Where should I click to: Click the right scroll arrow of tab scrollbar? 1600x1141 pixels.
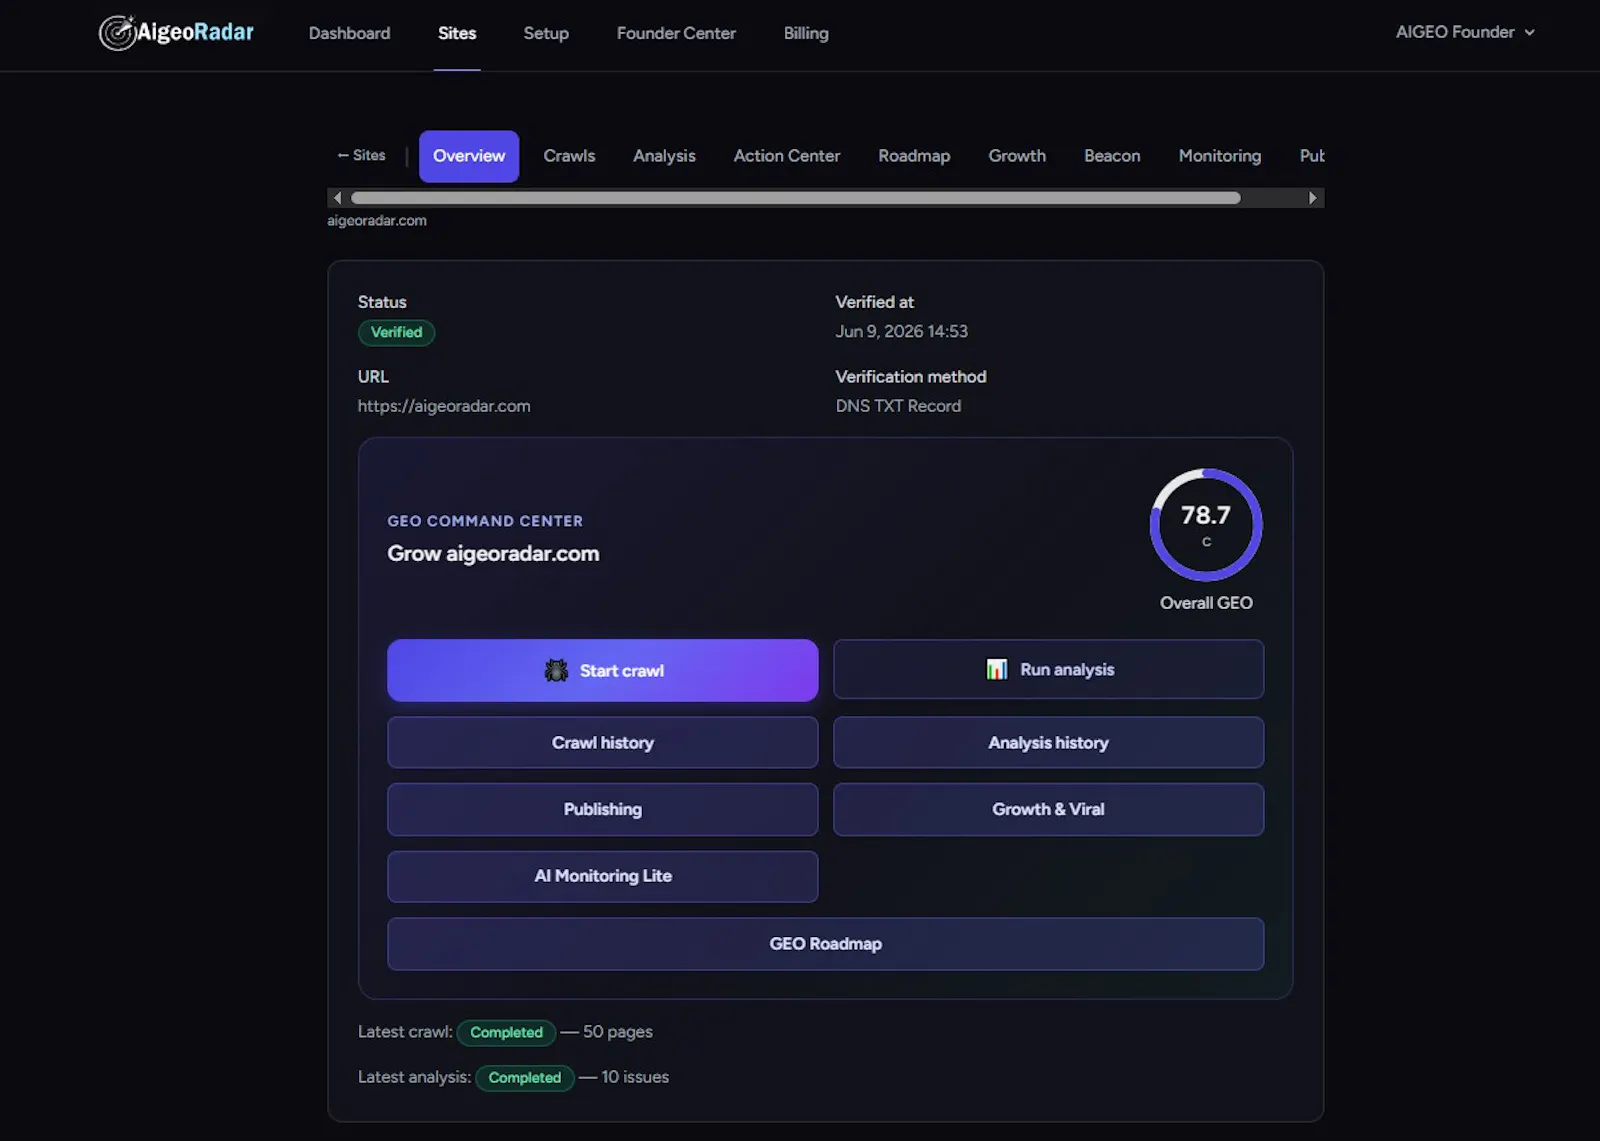click(x=1313, y=198)
